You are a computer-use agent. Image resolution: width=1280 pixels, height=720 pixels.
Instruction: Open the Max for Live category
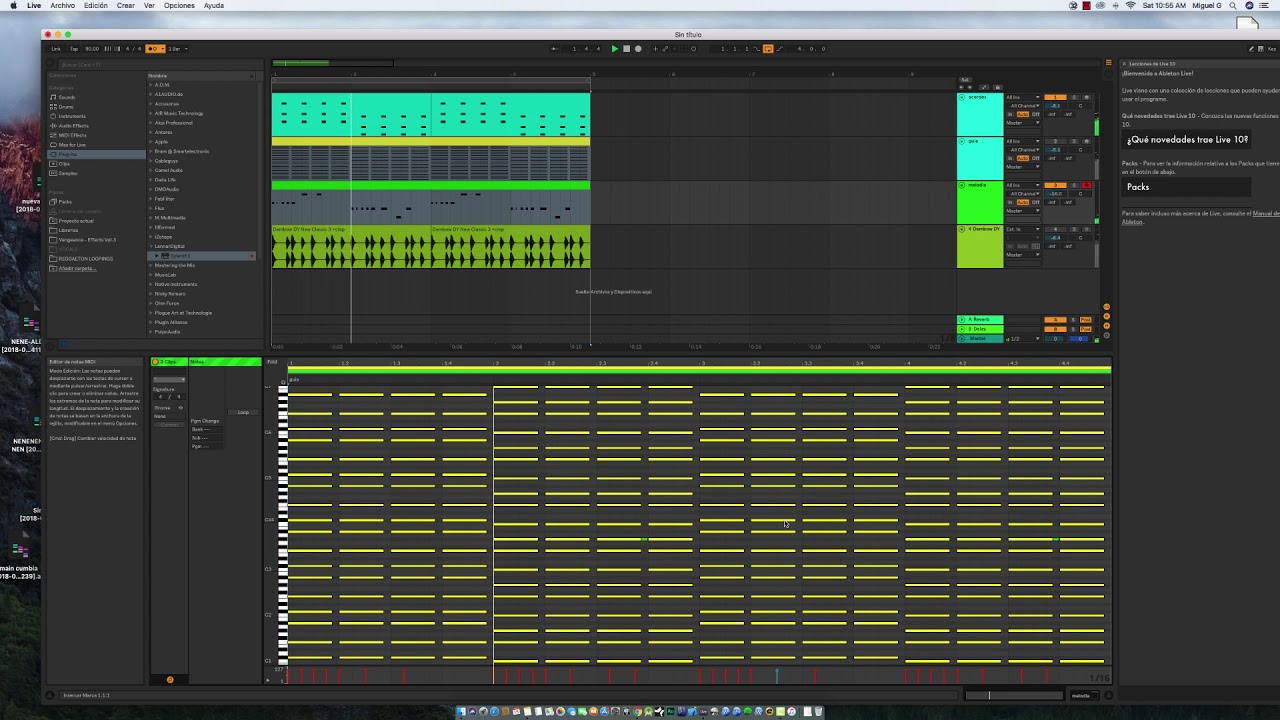click(x=72, y=145)
